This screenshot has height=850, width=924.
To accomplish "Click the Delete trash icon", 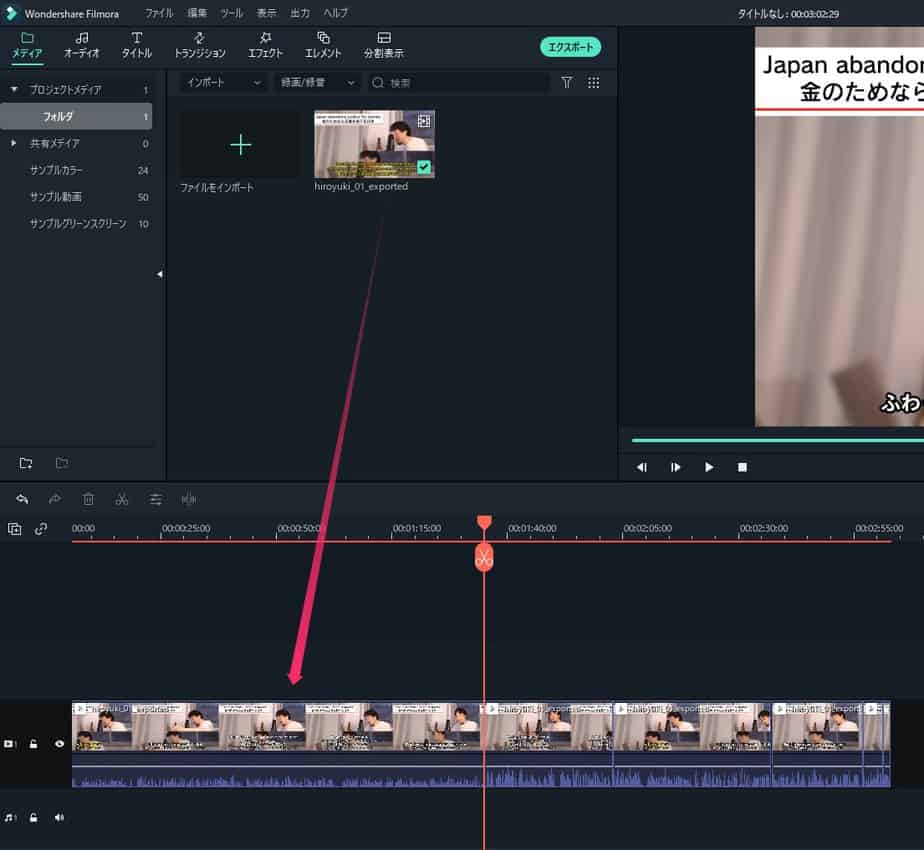I will (88, 499).
